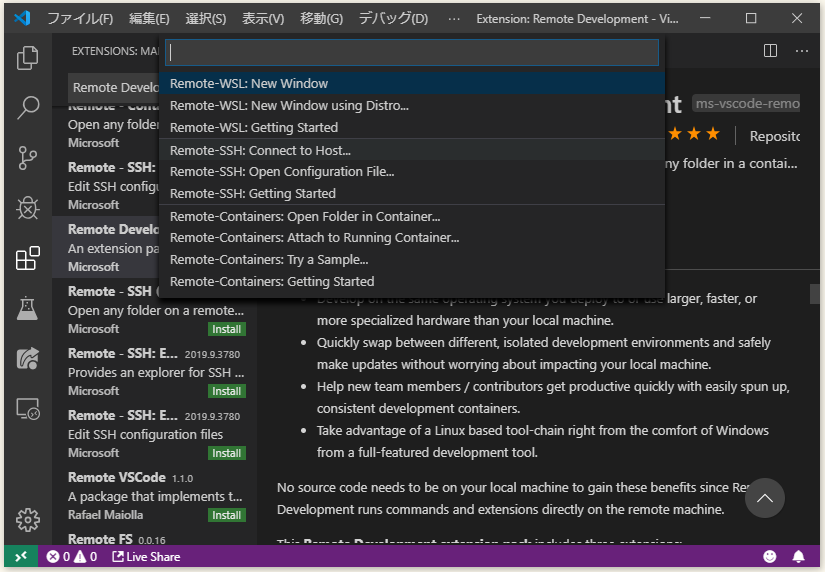Open the Remote Explorer activity bar icon
Viewport: 825px width, 572px height.
[x=27, y=408]
